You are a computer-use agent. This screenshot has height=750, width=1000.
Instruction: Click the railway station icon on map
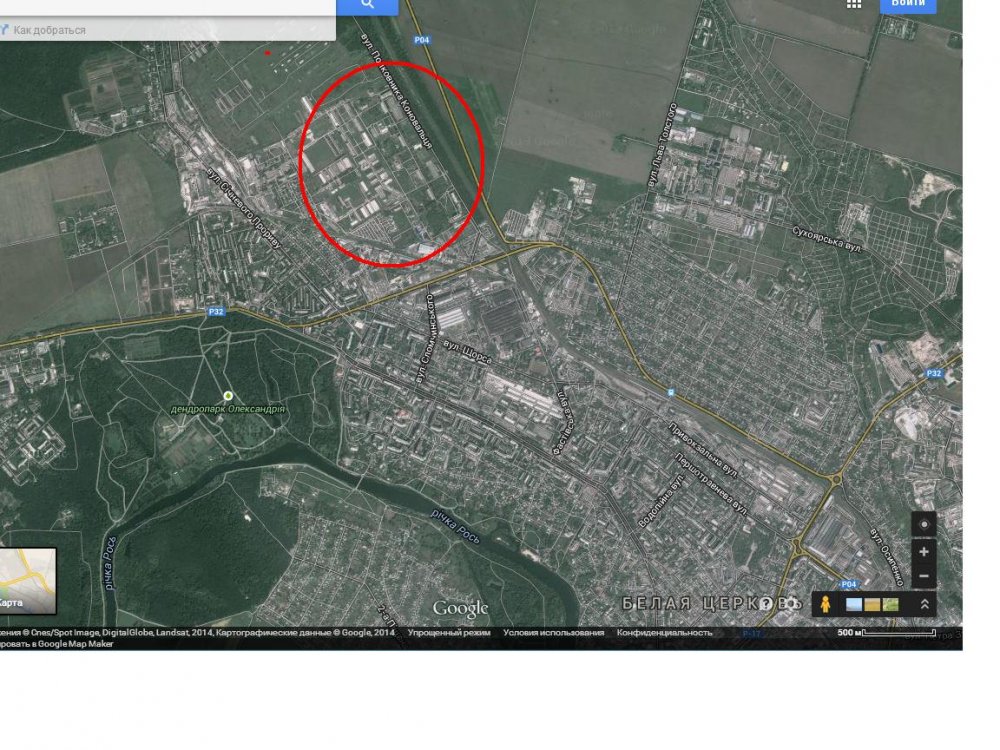point(670,392)
